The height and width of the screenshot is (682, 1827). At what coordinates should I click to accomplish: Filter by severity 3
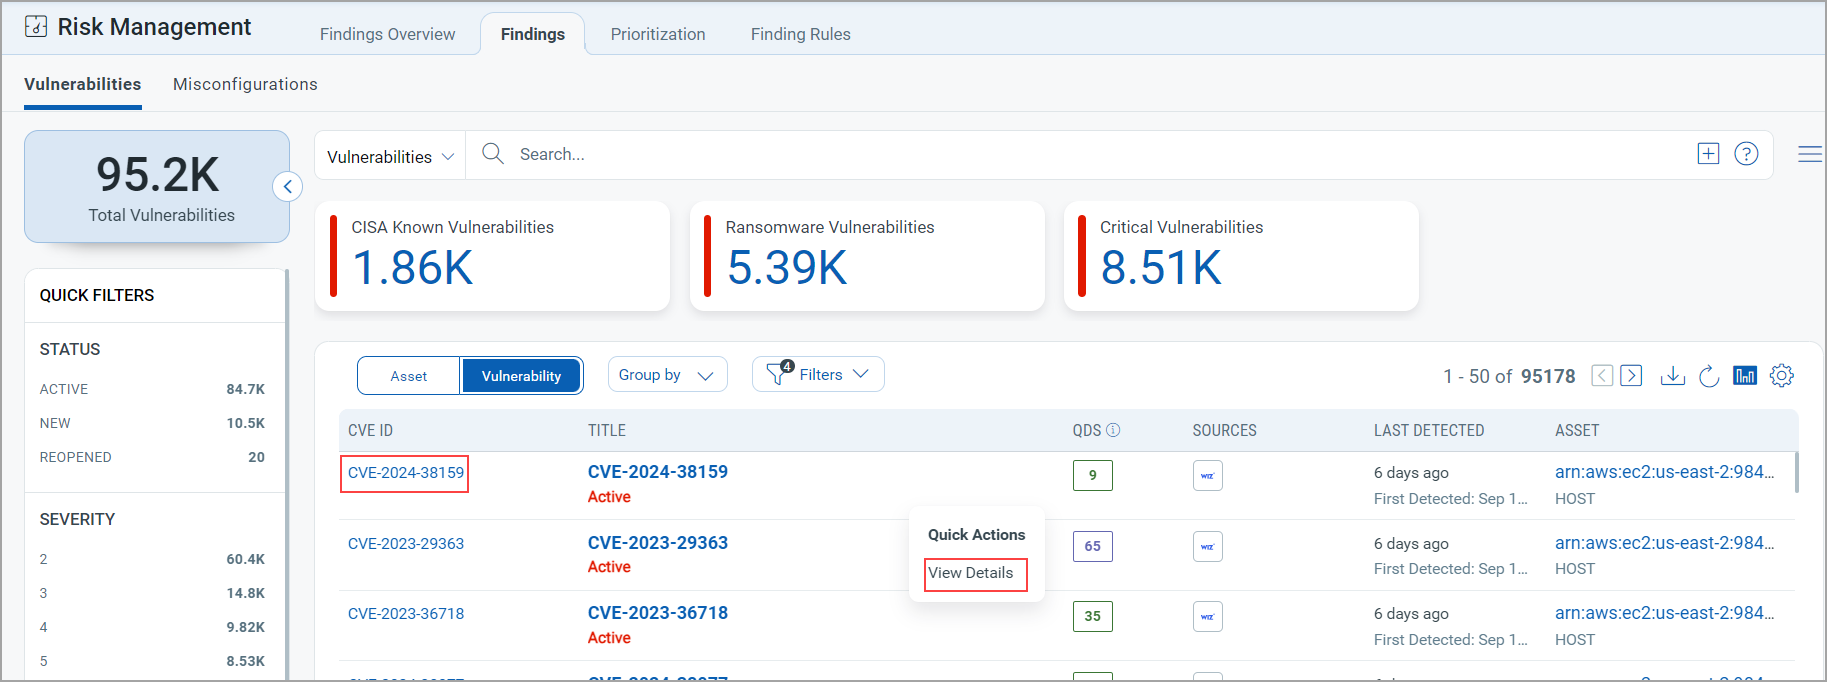(x=152, y=593)
